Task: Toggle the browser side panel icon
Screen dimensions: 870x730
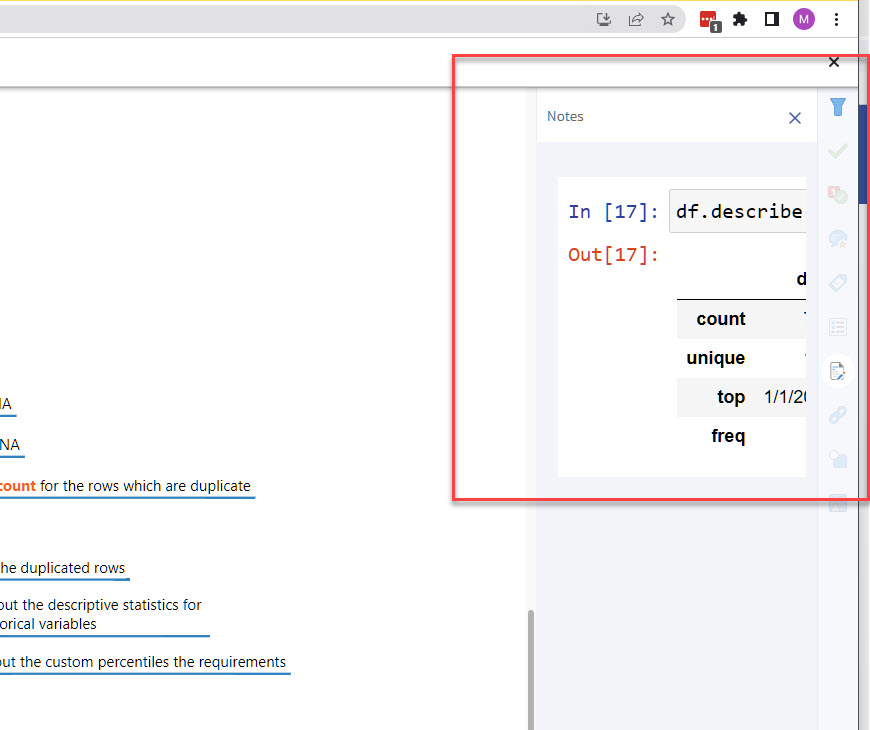Action: point(772,19)
